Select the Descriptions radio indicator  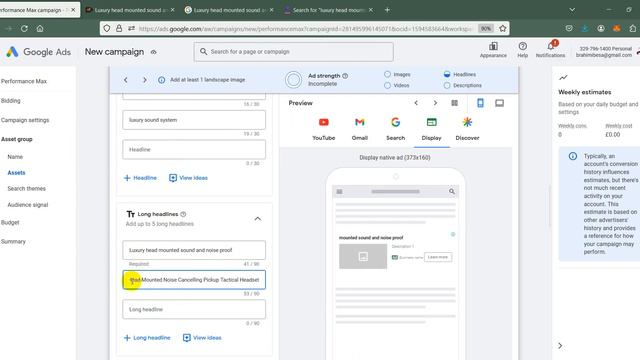click(x=447, y=85)
